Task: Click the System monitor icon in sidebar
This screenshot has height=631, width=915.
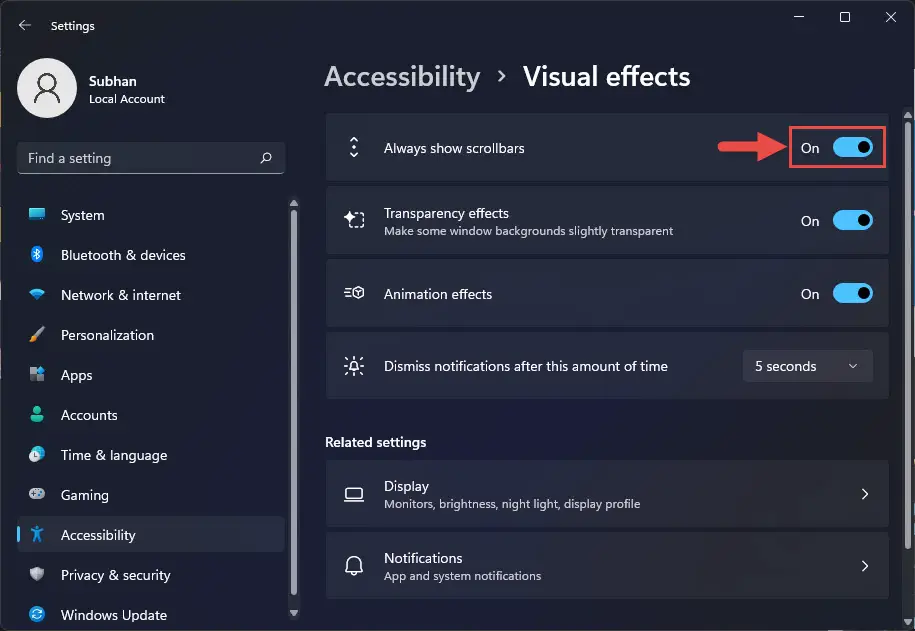Action: 37,214
